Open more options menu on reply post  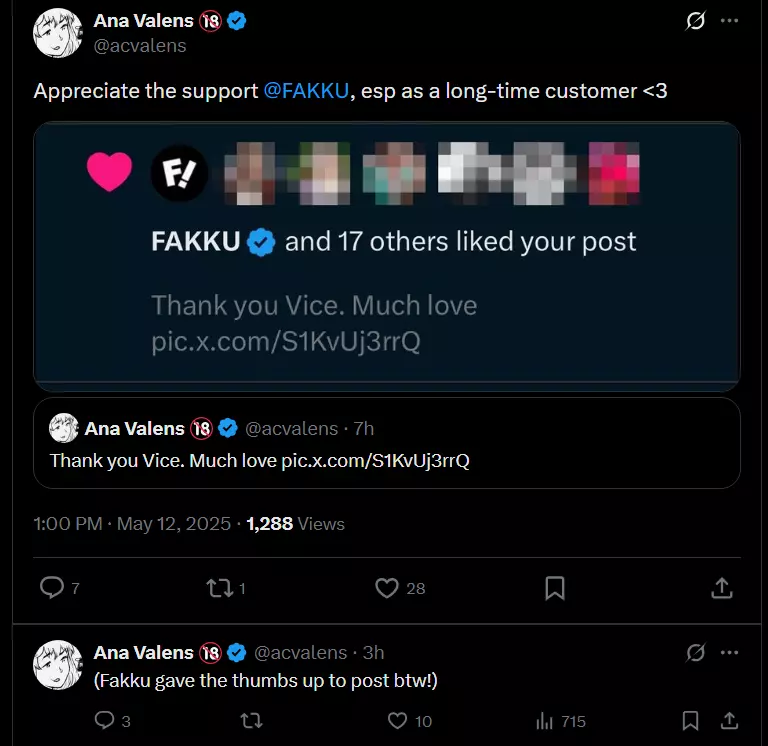730,653
